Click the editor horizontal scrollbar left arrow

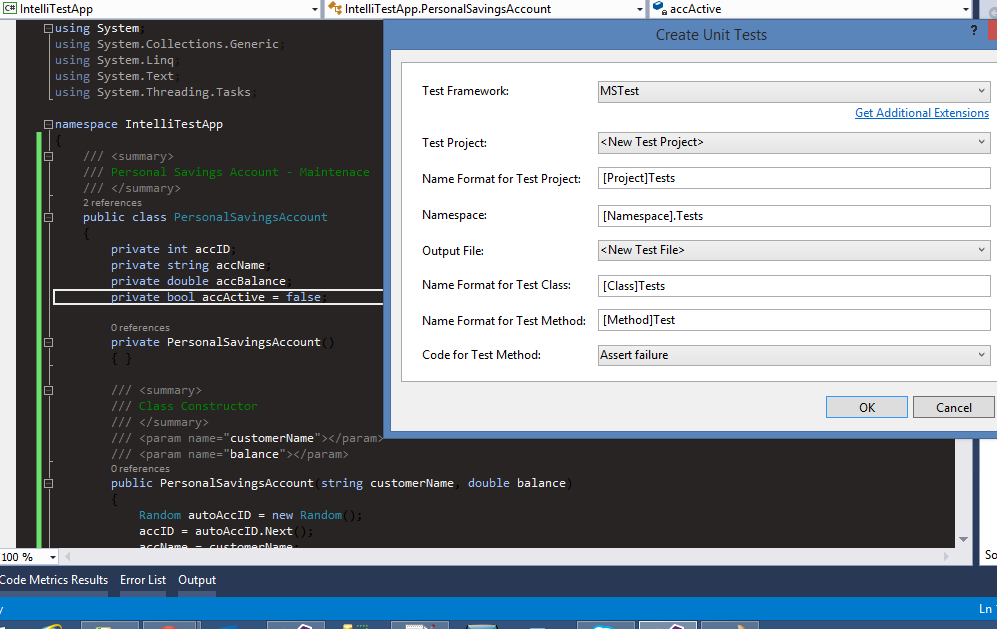(x=67, y=556)
